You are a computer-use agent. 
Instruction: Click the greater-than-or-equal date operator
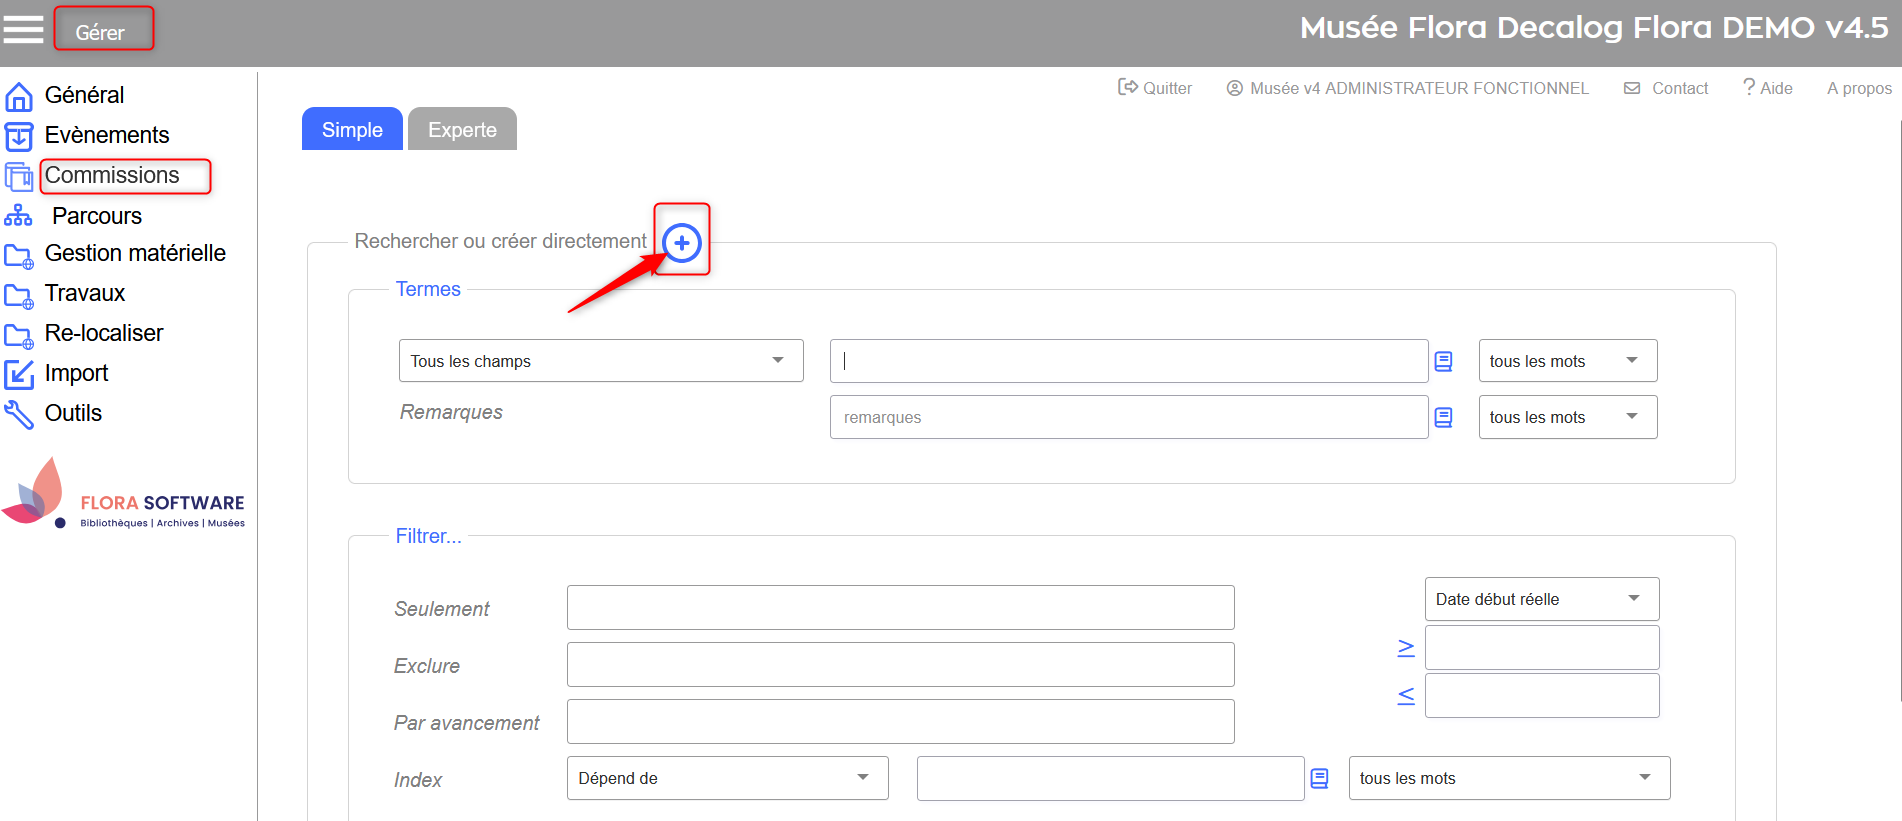pyautogui.click(x=1405, y=648)
